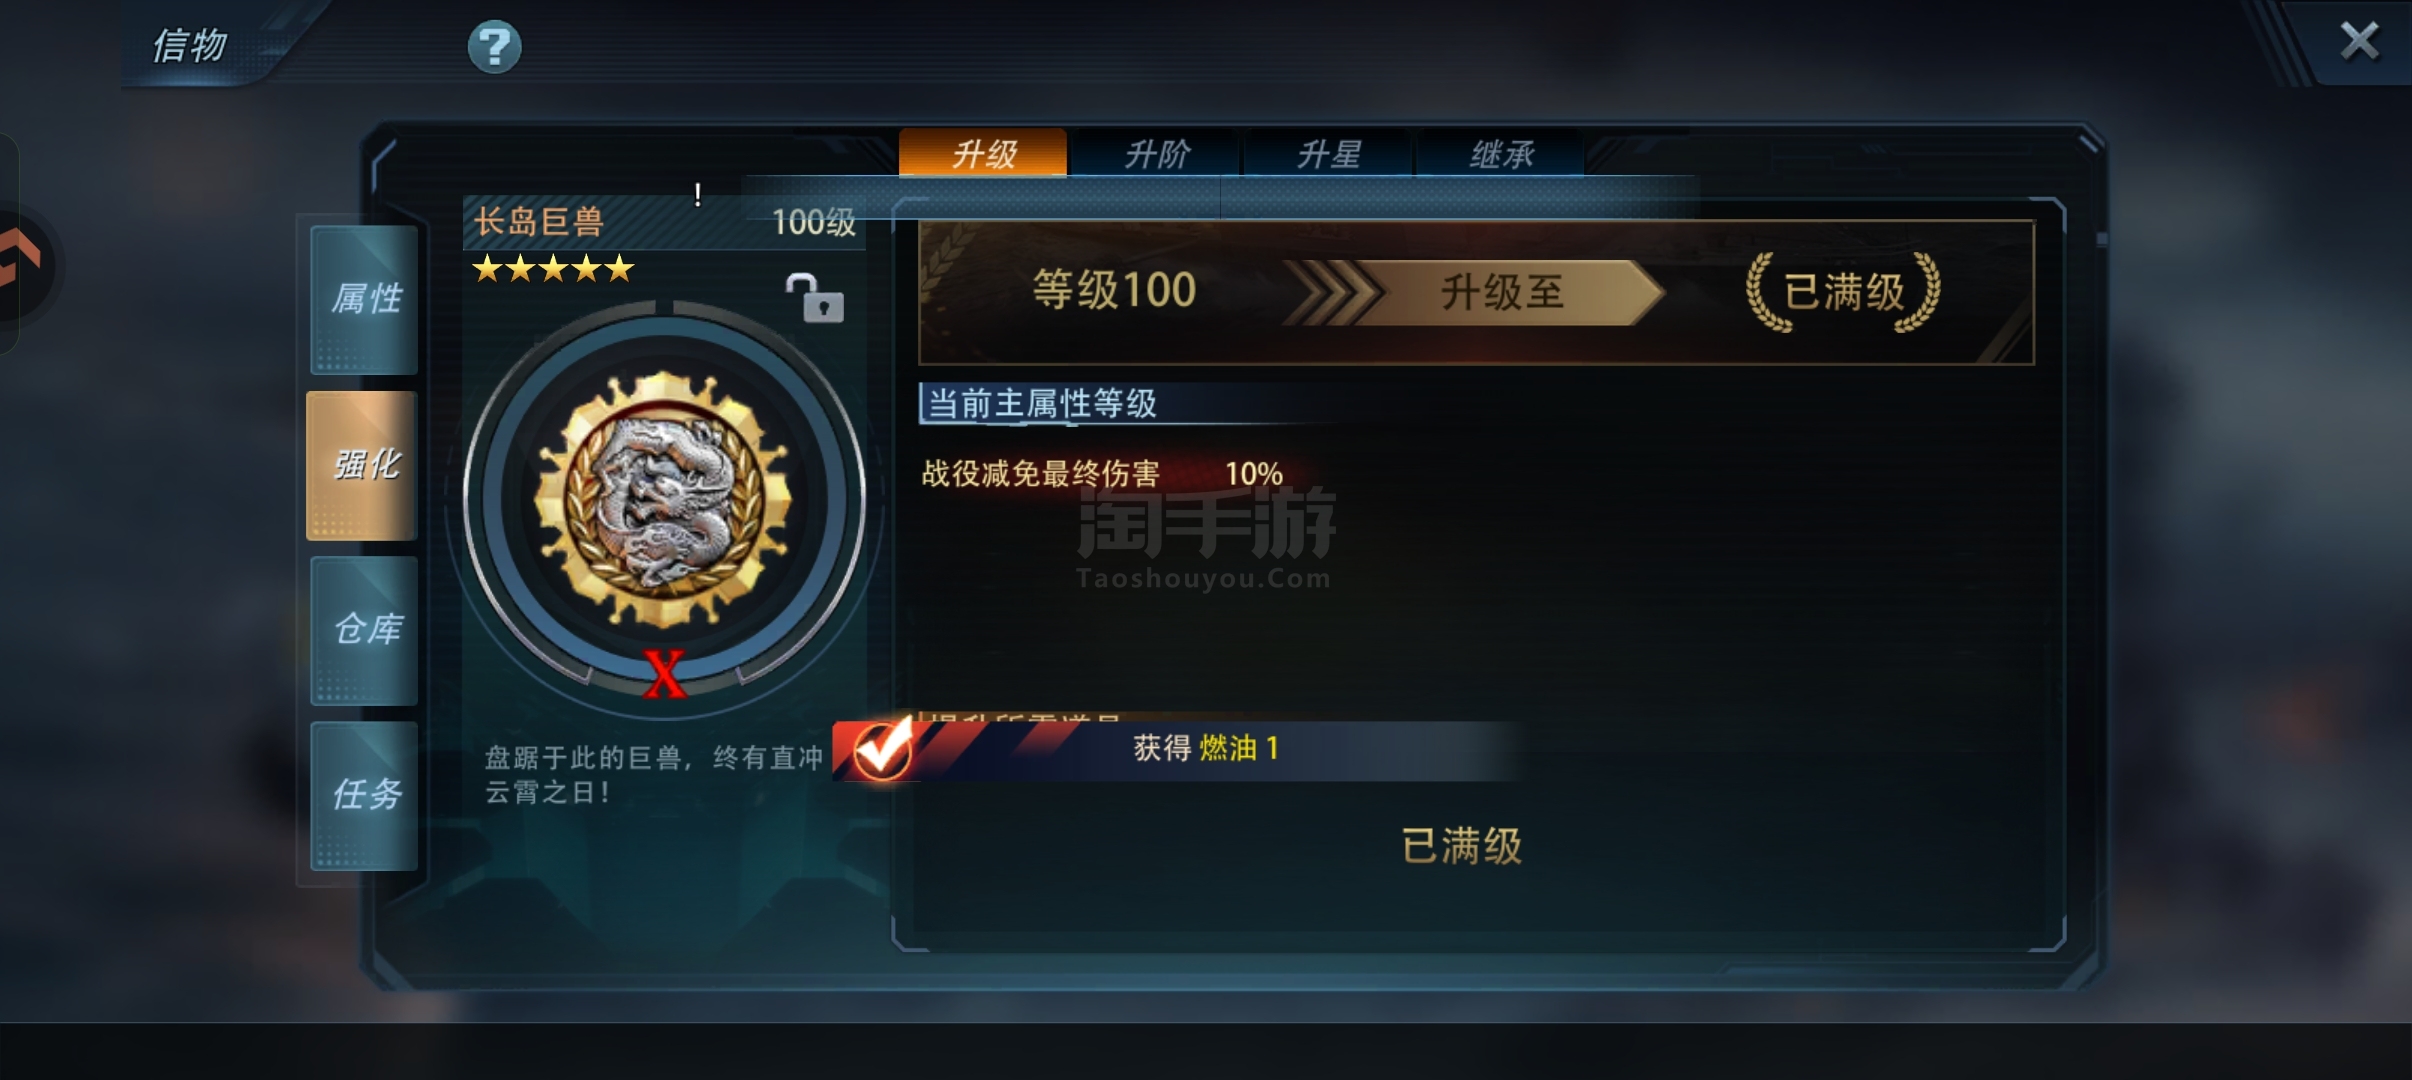Click the 已满级 laurel wreath badge
Image resolution: width=2412 pixels, height=1080 pixels.
pyautogui.click(x=1843, y=291)
